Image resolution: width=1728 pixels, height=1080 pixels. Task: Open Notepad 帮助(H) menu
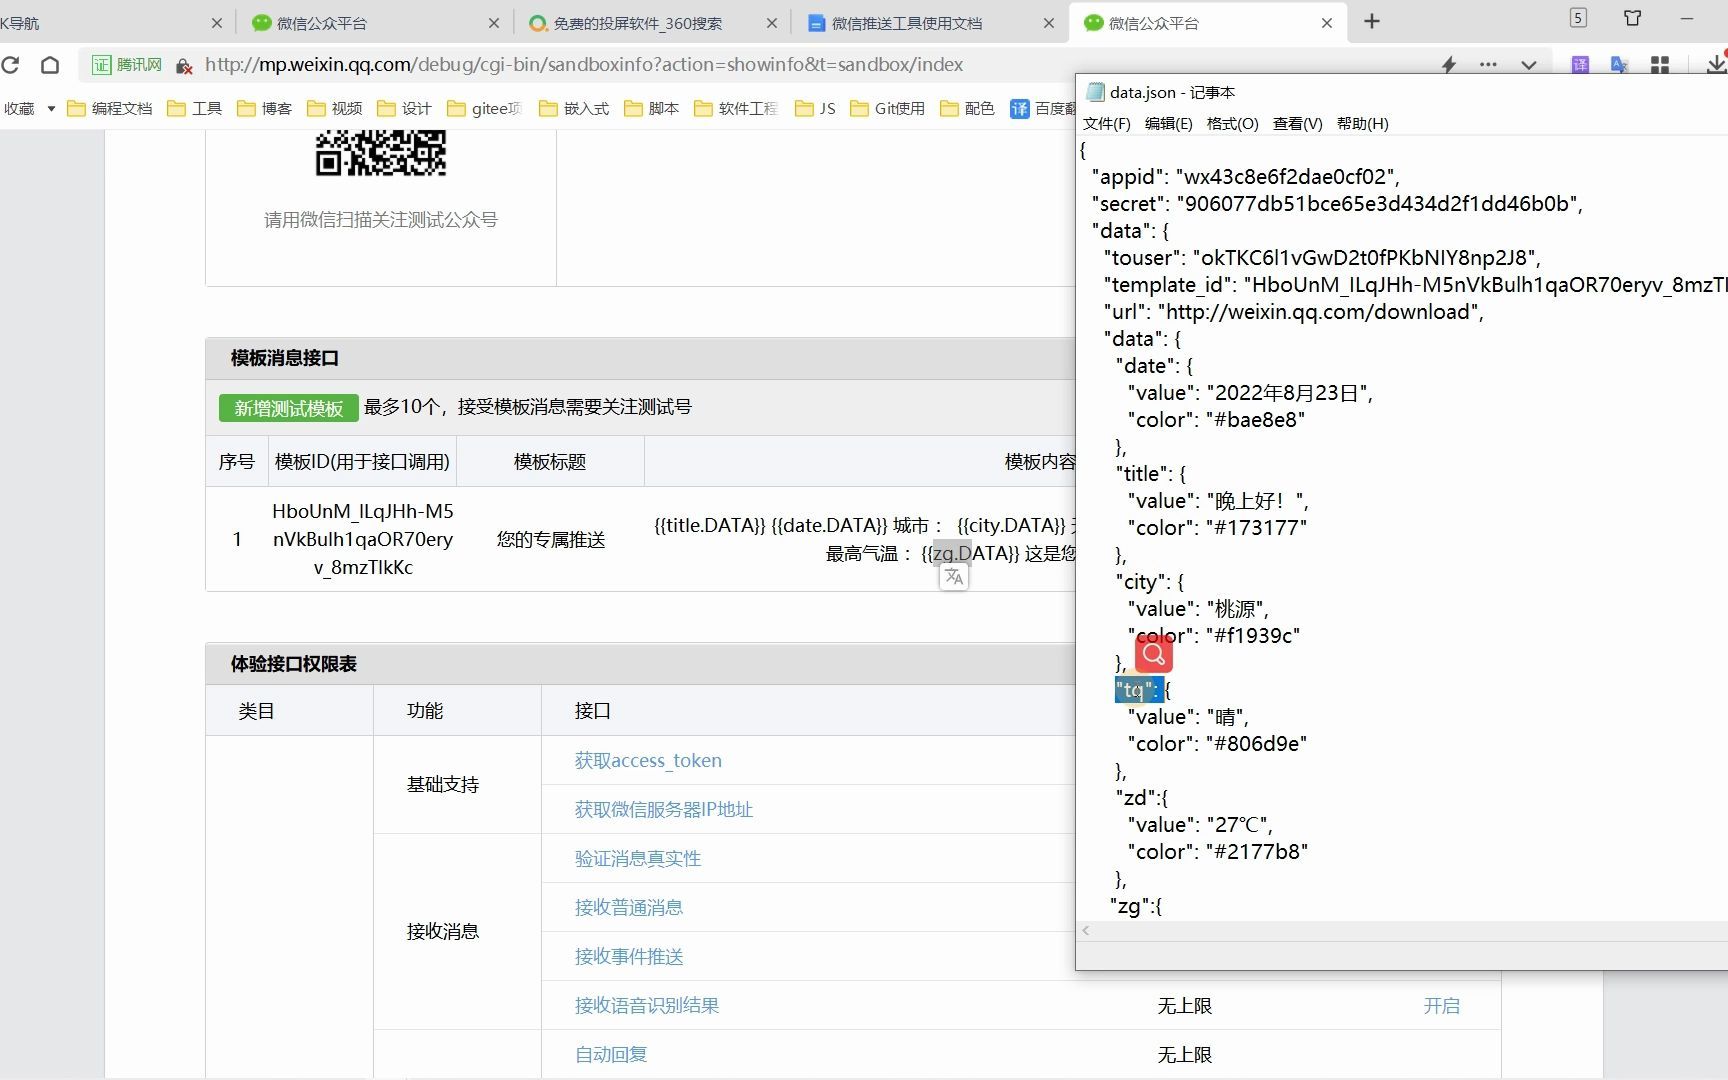click(x=1362, y=124)
